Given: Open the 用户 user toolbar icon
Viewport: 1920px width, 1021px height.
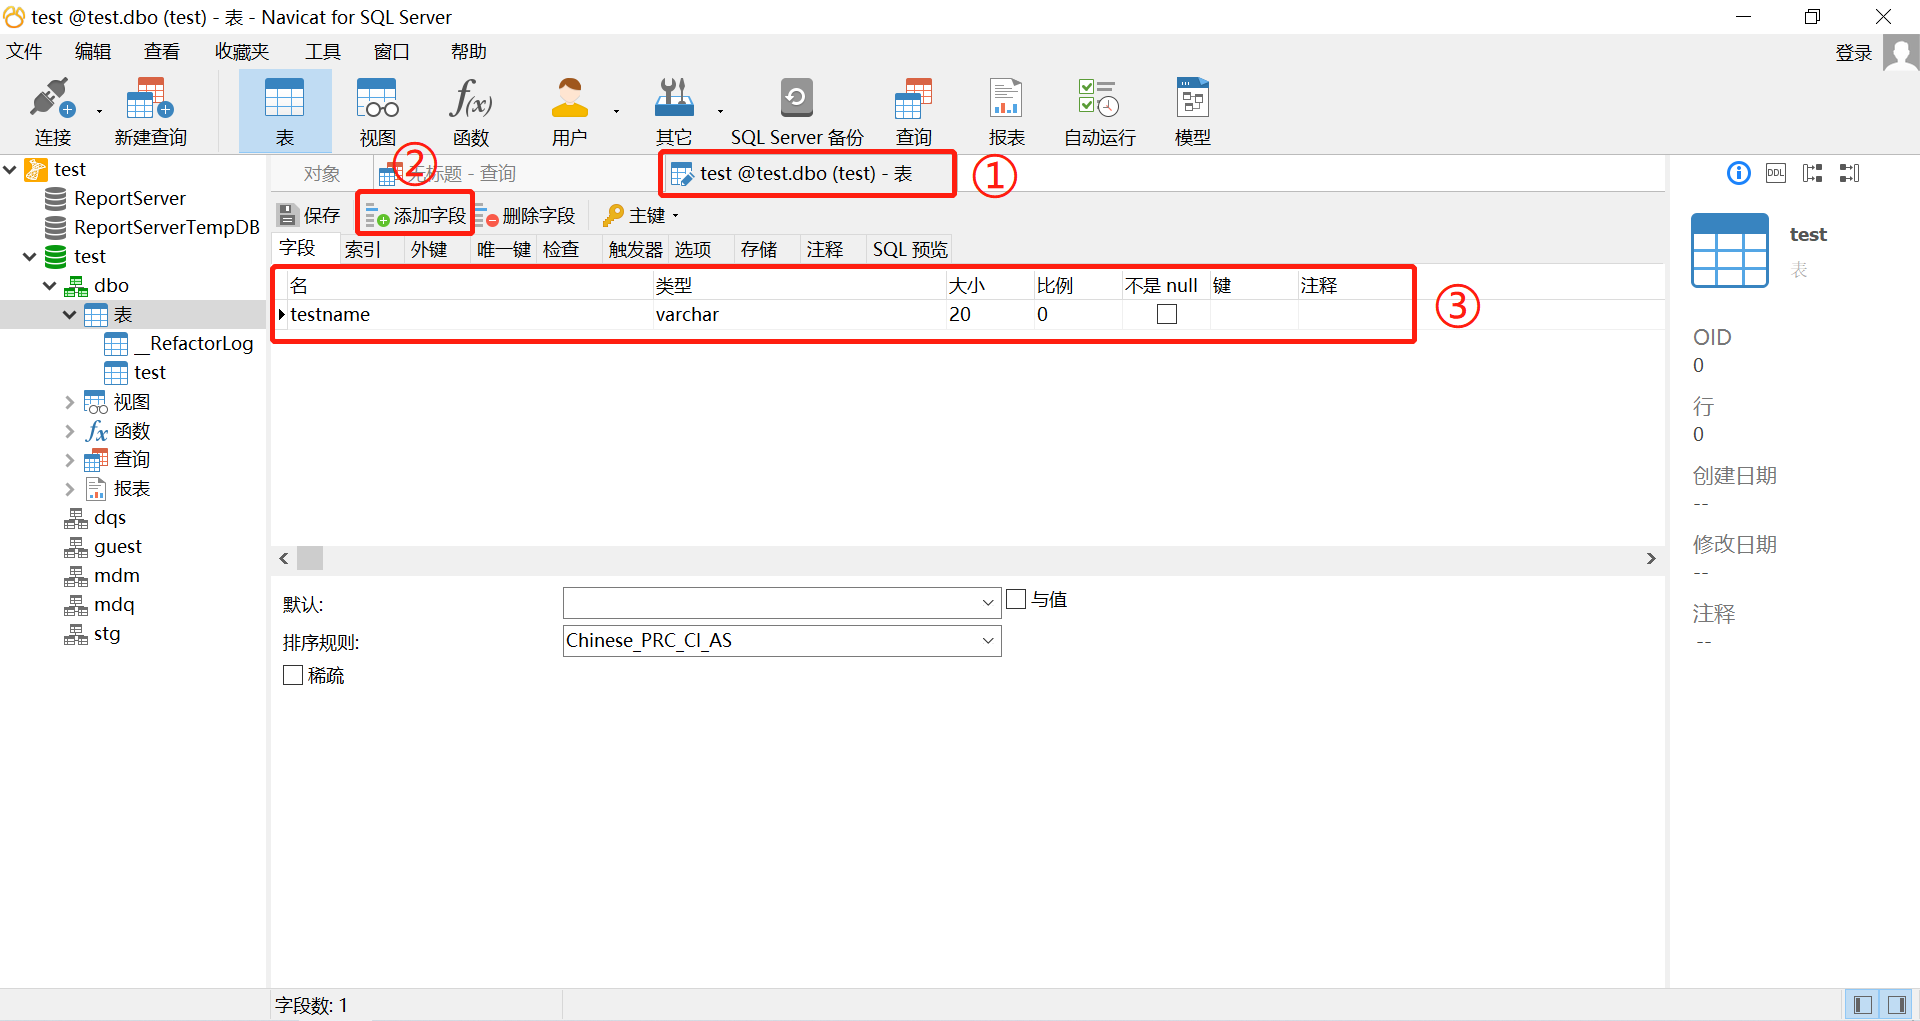Looking at the screenshot, I should tap(570, 112).
